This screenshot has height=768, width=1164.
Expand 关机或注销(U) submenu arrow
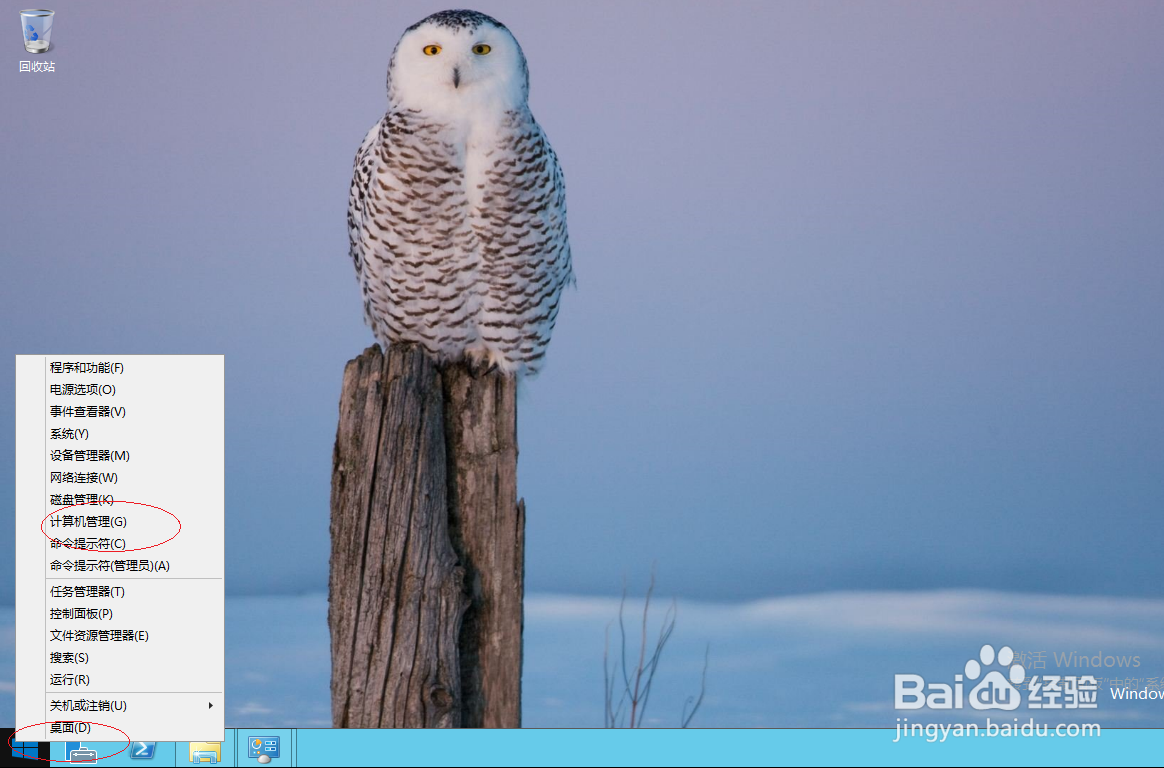coord(211,706)
